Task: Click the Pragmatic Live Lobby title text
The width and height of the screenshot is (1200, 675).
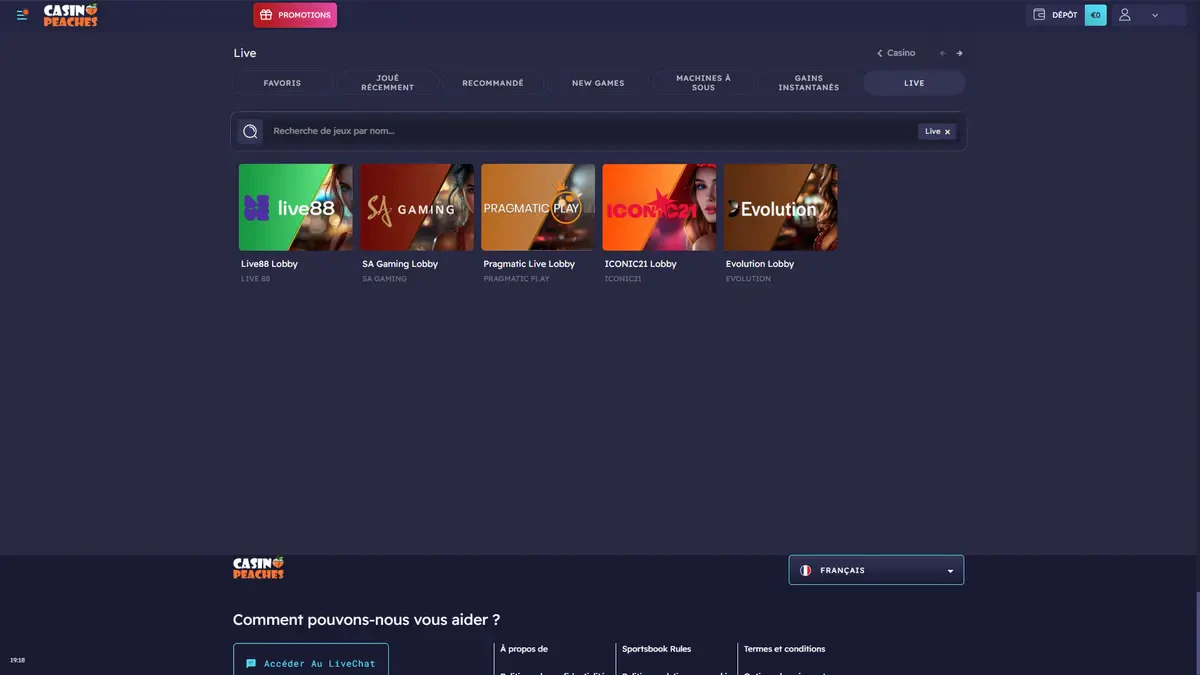Action: pyautogui.click(x=529, y=264)
